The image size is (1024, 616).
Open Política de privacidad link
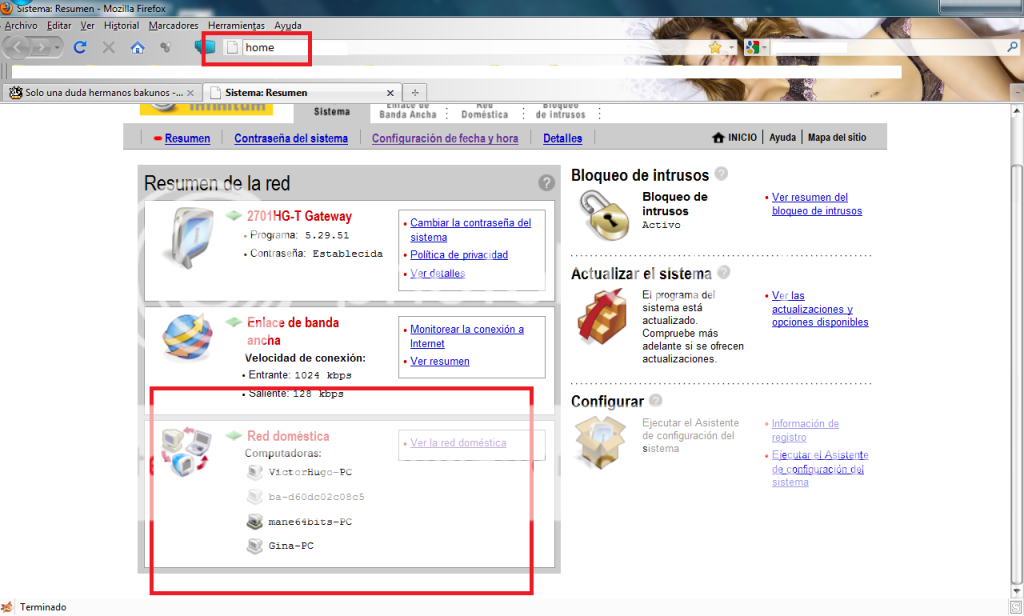point(458,255)
